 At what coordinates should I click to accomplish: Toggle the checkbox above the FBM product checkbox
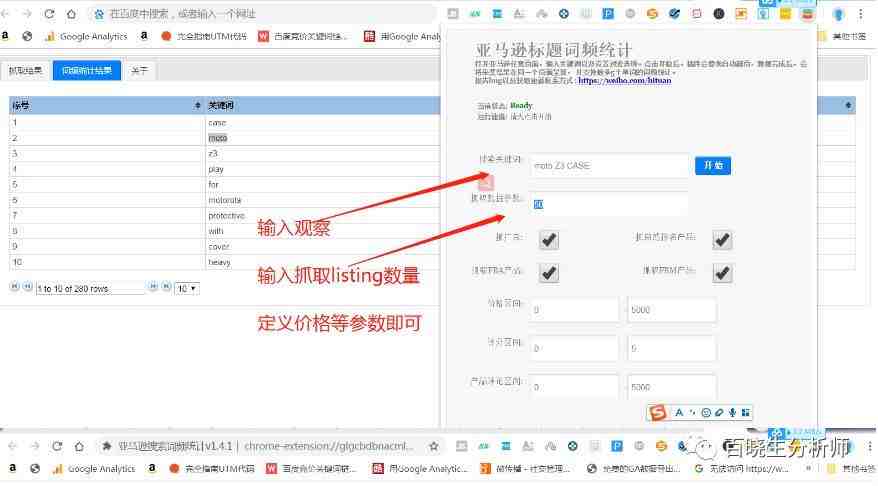[x=722, y=240]
